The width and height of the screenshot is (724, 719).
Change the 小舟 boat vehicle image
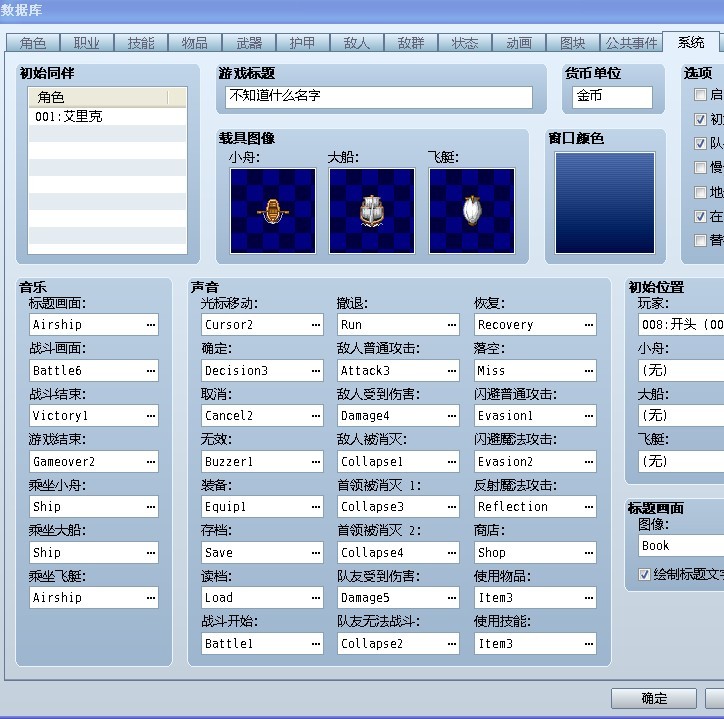click(x=273, y=211)
